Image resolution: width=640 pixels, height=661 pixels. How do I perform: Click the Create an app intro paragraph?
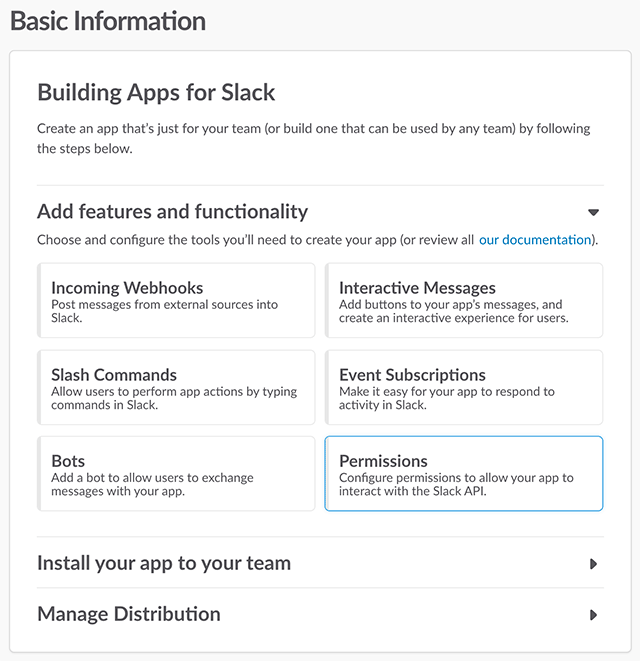click(314, 138)
